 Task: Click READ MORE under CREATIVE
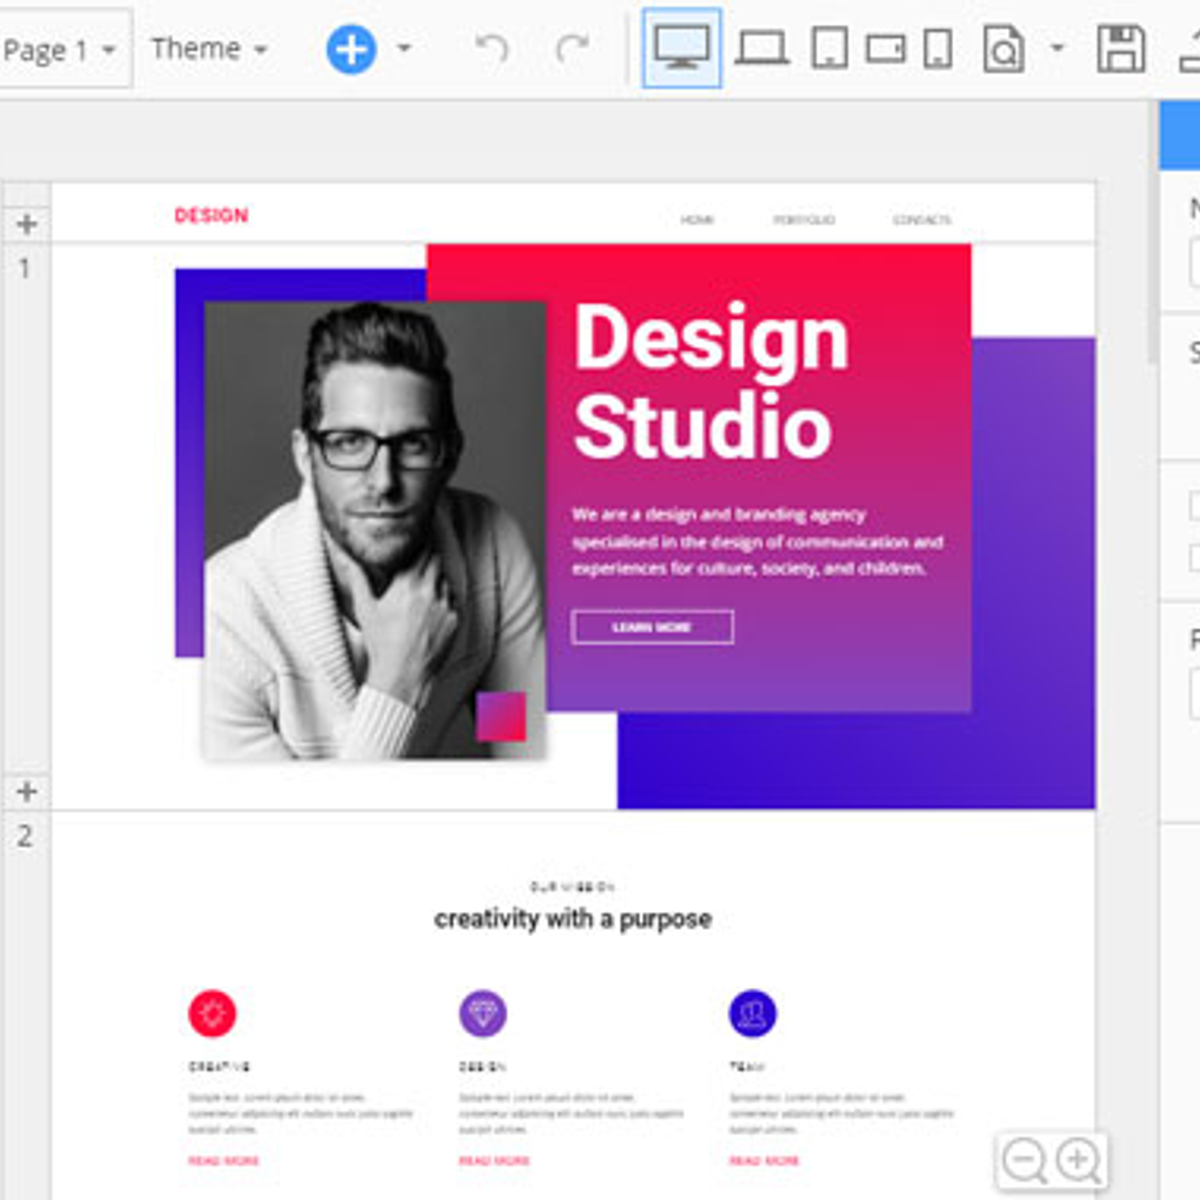(x=224, y=1160)
